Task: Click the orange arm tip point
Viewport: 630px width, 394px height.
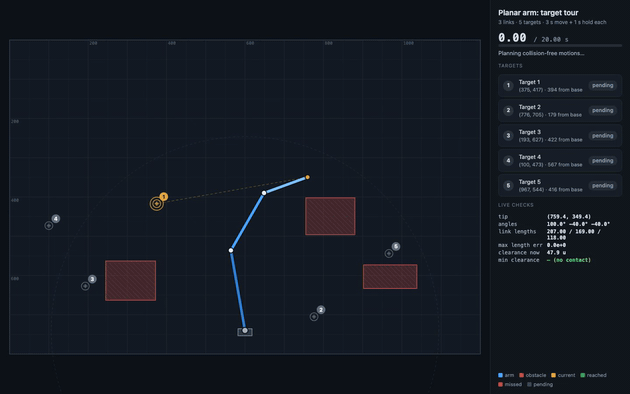Action: tap(307, 177)
